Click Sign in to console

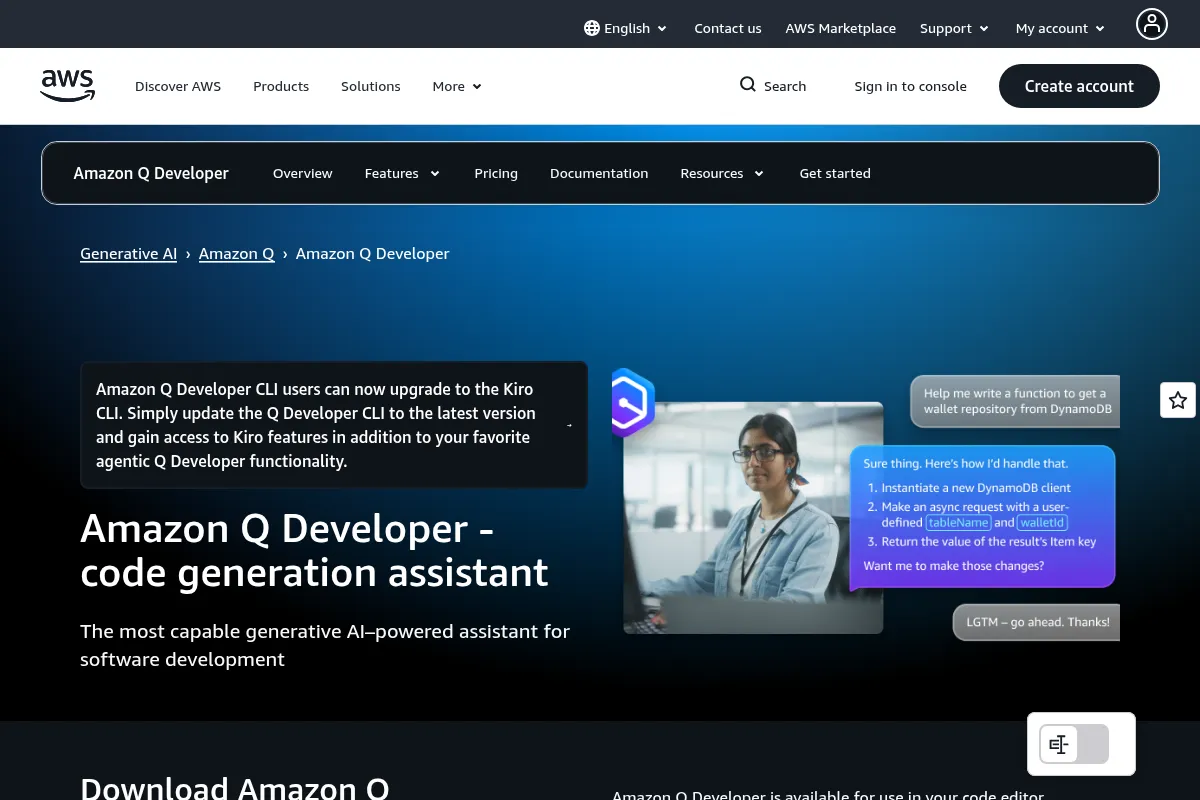pyautogui.click(x=910, y=86)
